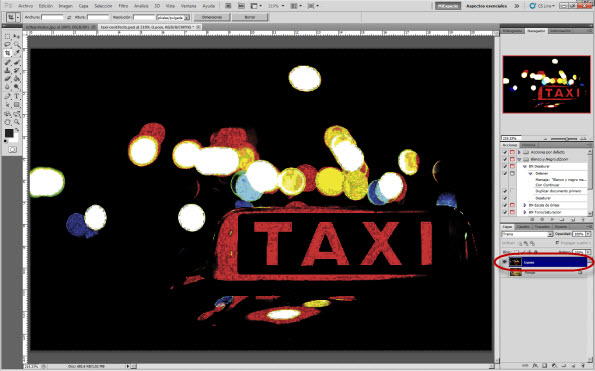This screenshot has width=595, height=371.
Task: Open the foreground color picker
Action: tap(9, 133)
